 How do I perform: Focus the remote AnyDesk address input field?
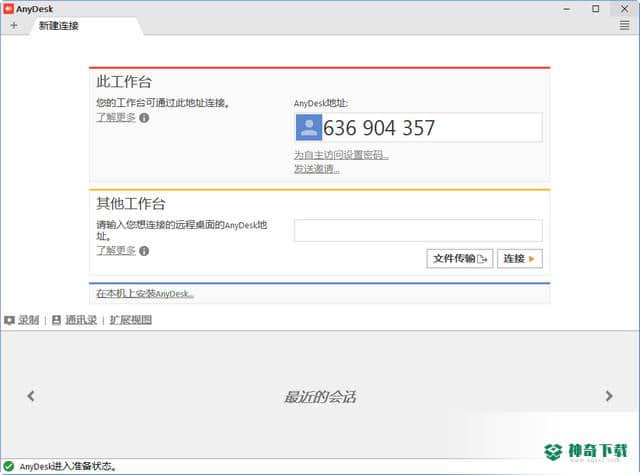coord(418,230)
